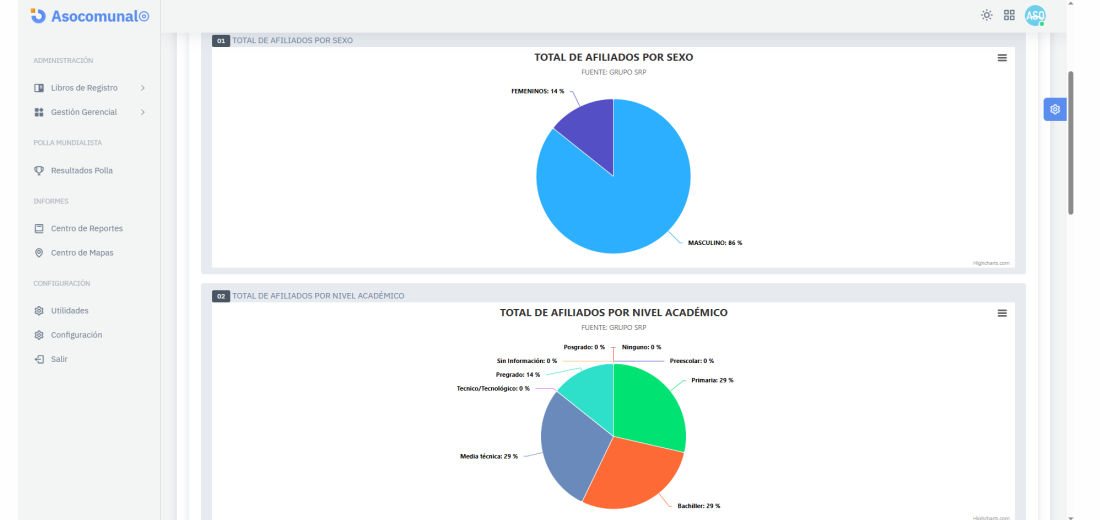Click the Resultados Polla trophy icon
The image size is (1100, 520).
tap(39, 171)
